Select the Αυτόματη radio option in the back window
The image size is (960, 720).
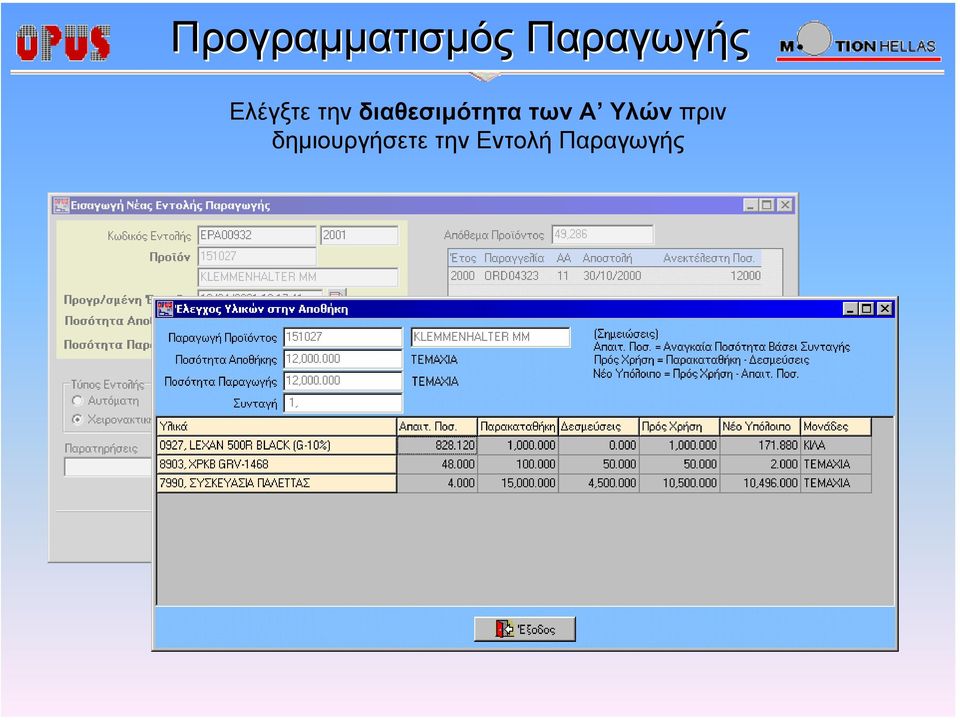click(x=77, y=400)
